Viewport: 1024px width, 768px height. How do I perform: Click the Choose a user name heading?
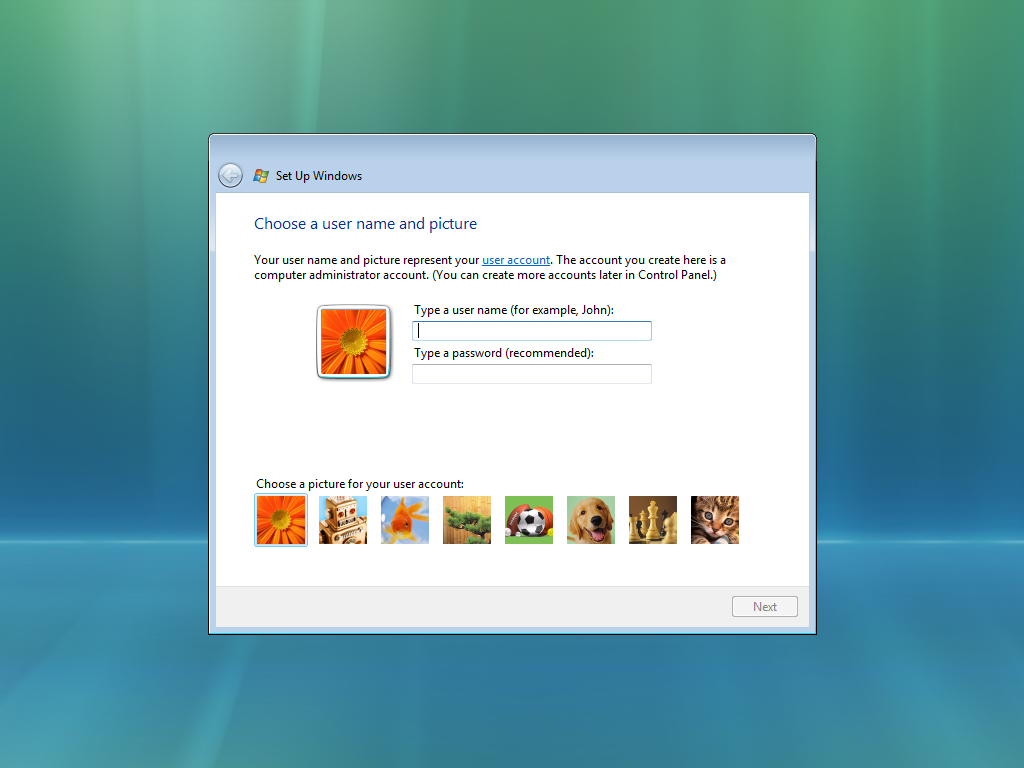365,224
